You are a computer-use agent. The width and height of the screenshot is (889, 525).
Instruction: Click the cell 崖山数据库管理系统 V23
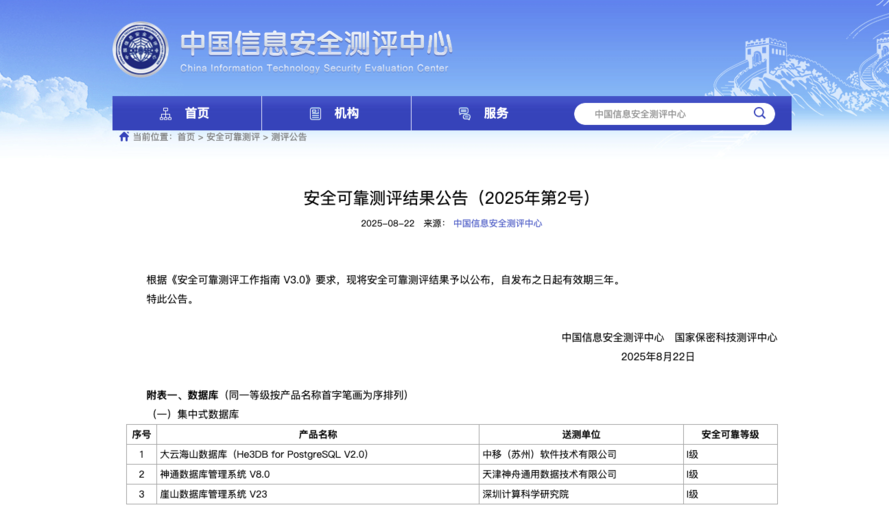coord(318,494)
